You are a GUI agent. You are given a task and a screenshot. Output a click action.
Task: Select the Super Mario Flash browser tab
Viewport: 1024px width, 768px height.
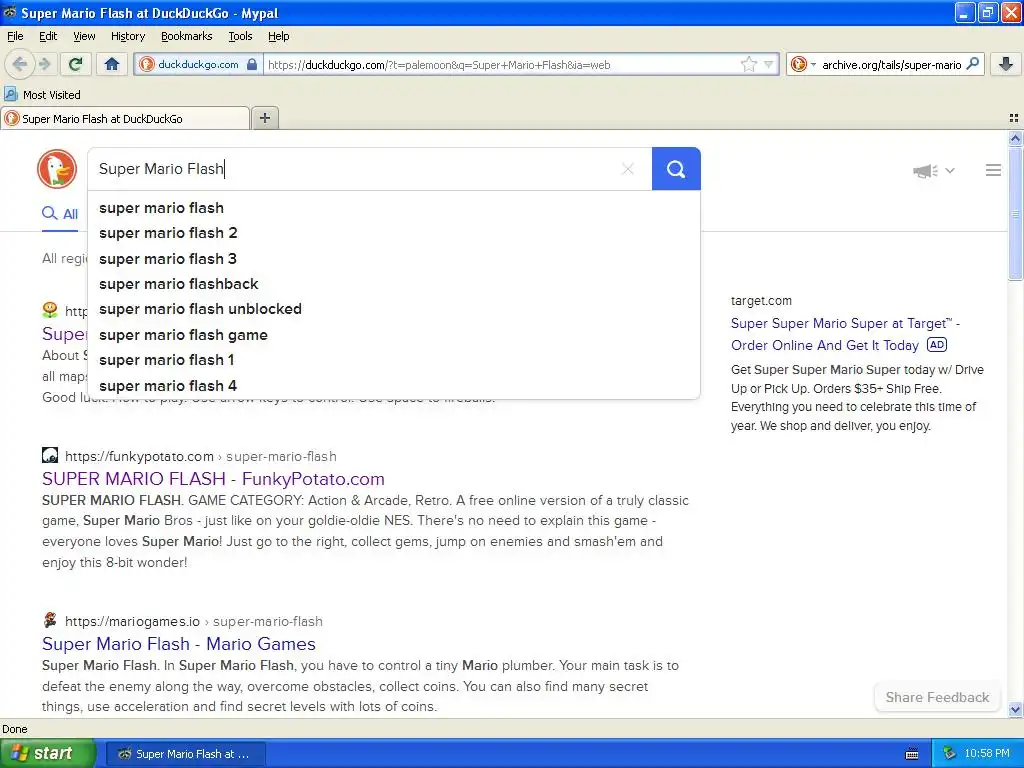click(124, 119)
